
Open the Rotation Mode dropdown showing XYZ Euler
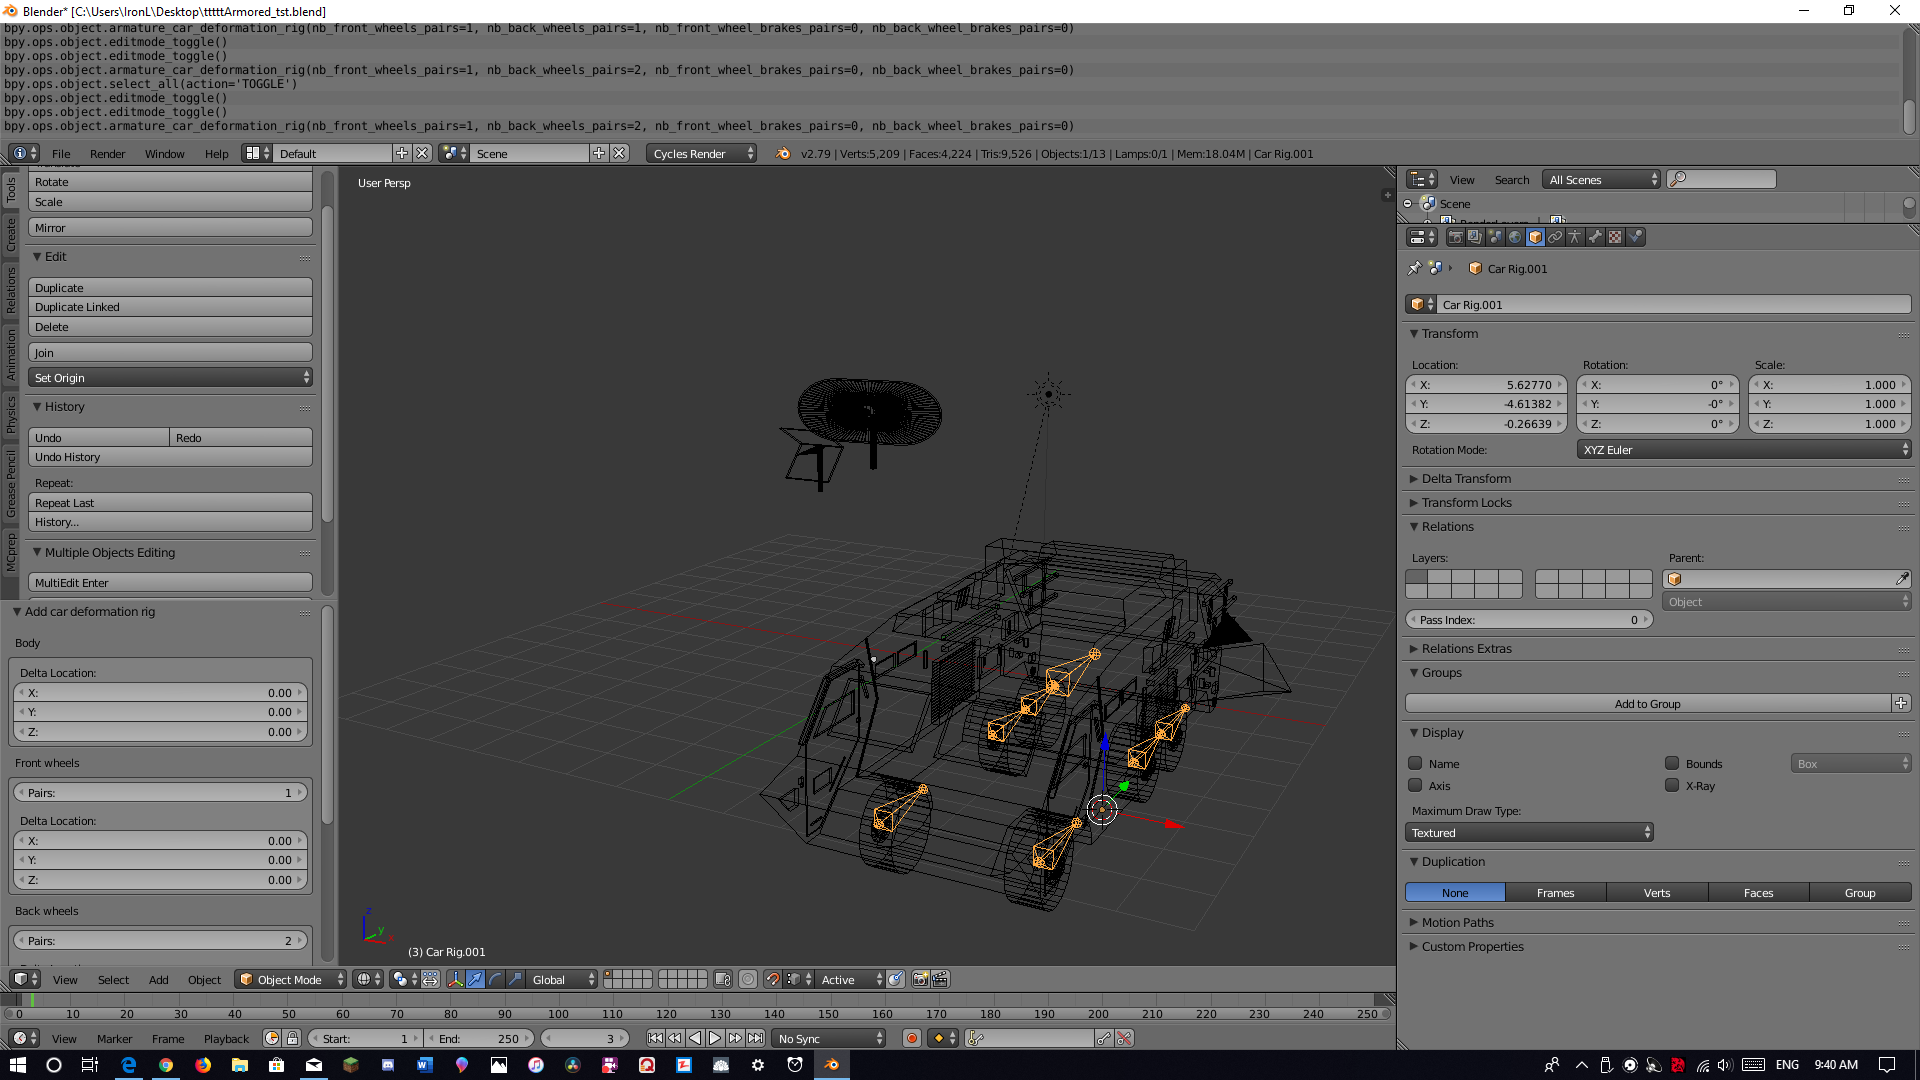coord(1744,449)
